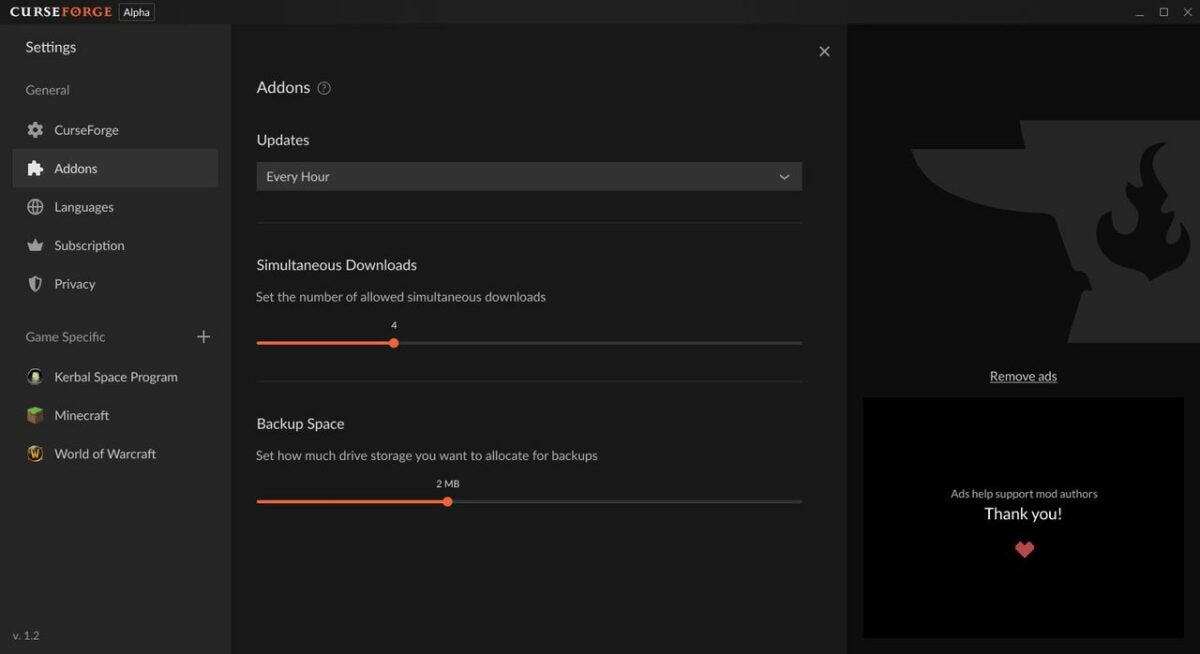Minimize the CurseForge window
The width and height of the screenshot is (1200, 654).
pyautogui.click(x=1140, y=12)
